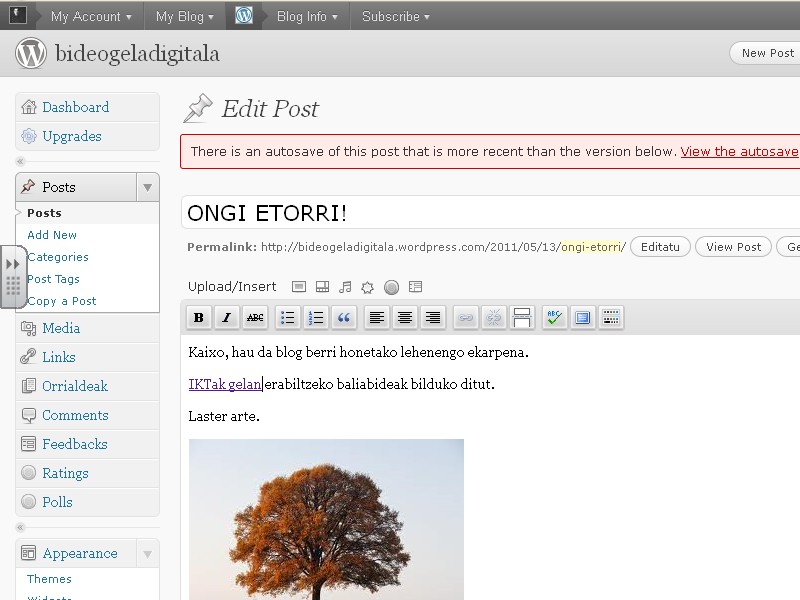
Task: Collapse sidebar using arrow above Posts
Action: point(20,161)
